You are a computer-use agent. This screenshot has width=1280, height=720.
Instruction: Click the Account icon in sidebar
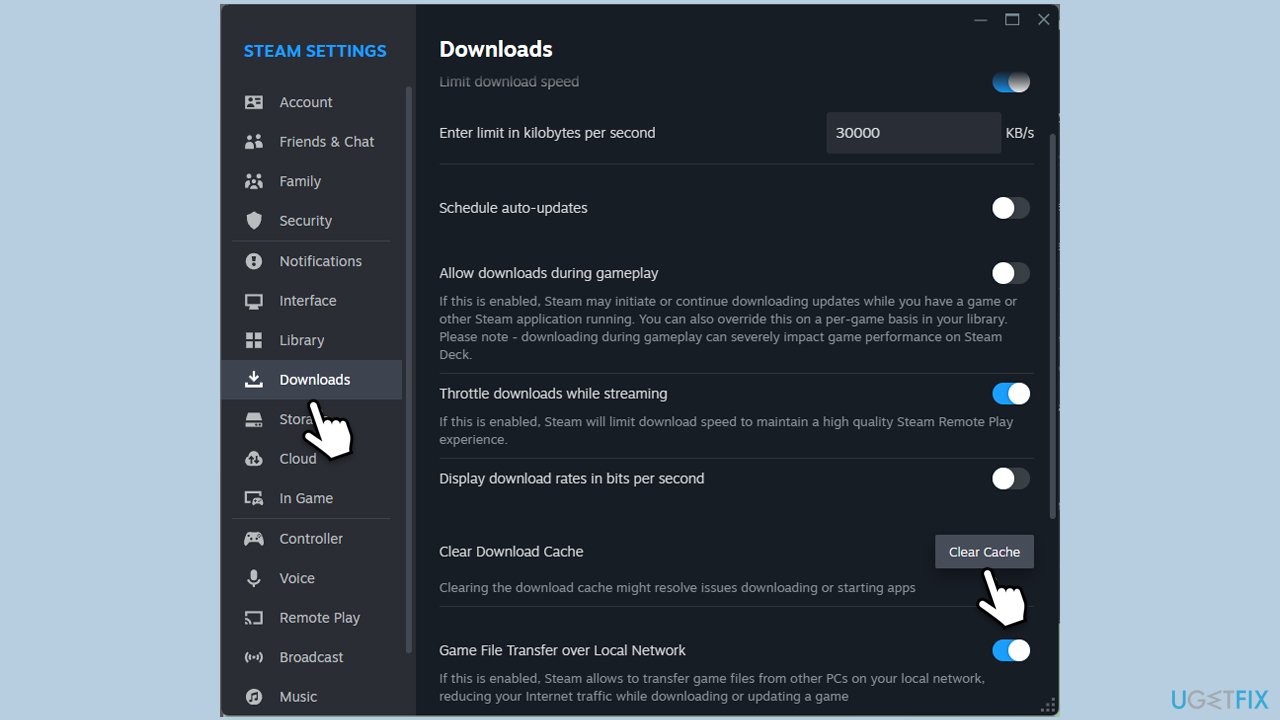point(254,102)
